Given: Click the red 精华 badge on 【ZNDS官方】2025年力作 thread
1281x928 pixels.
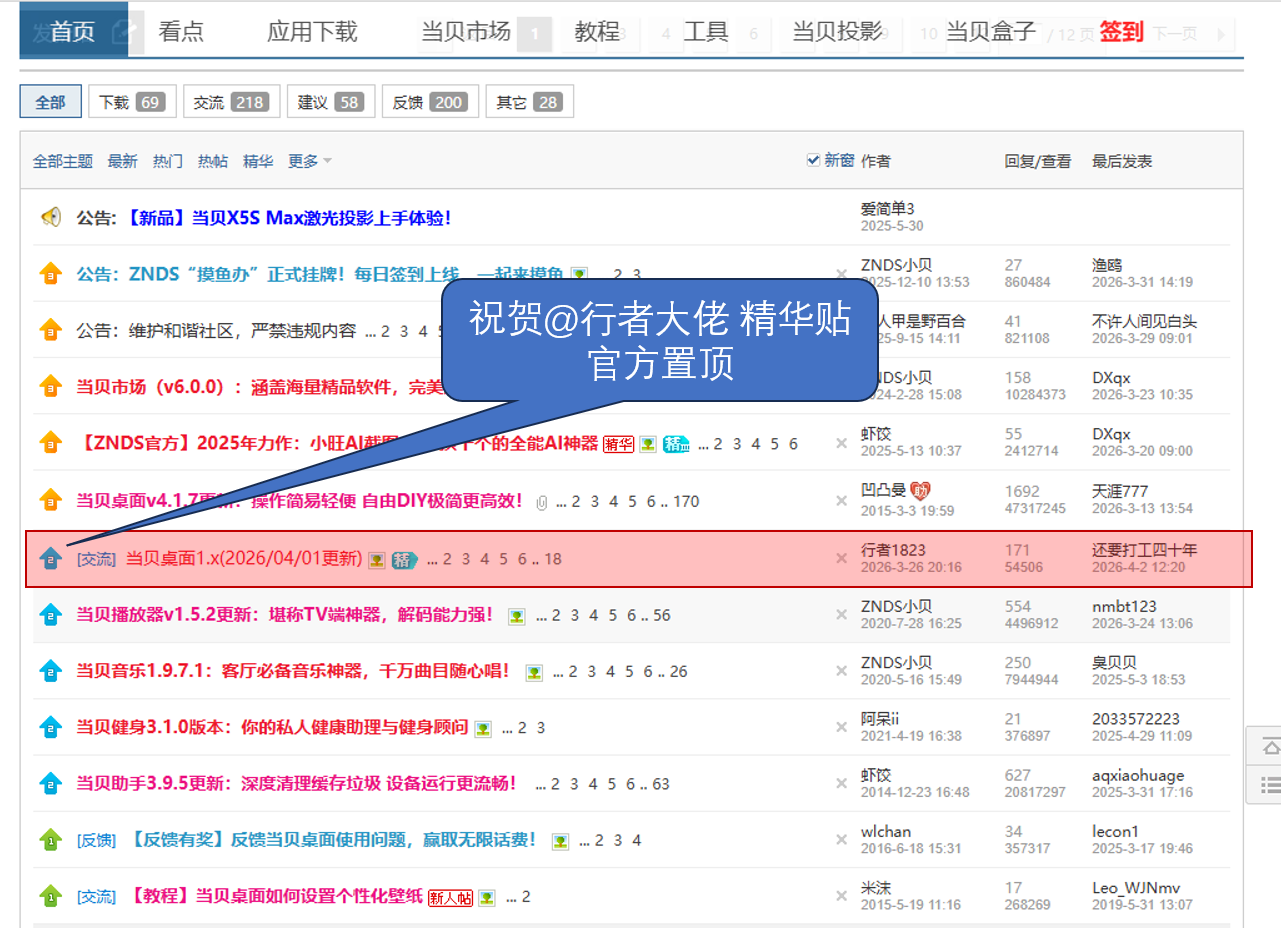Looking at the screenshot, I should click(619, 444).
